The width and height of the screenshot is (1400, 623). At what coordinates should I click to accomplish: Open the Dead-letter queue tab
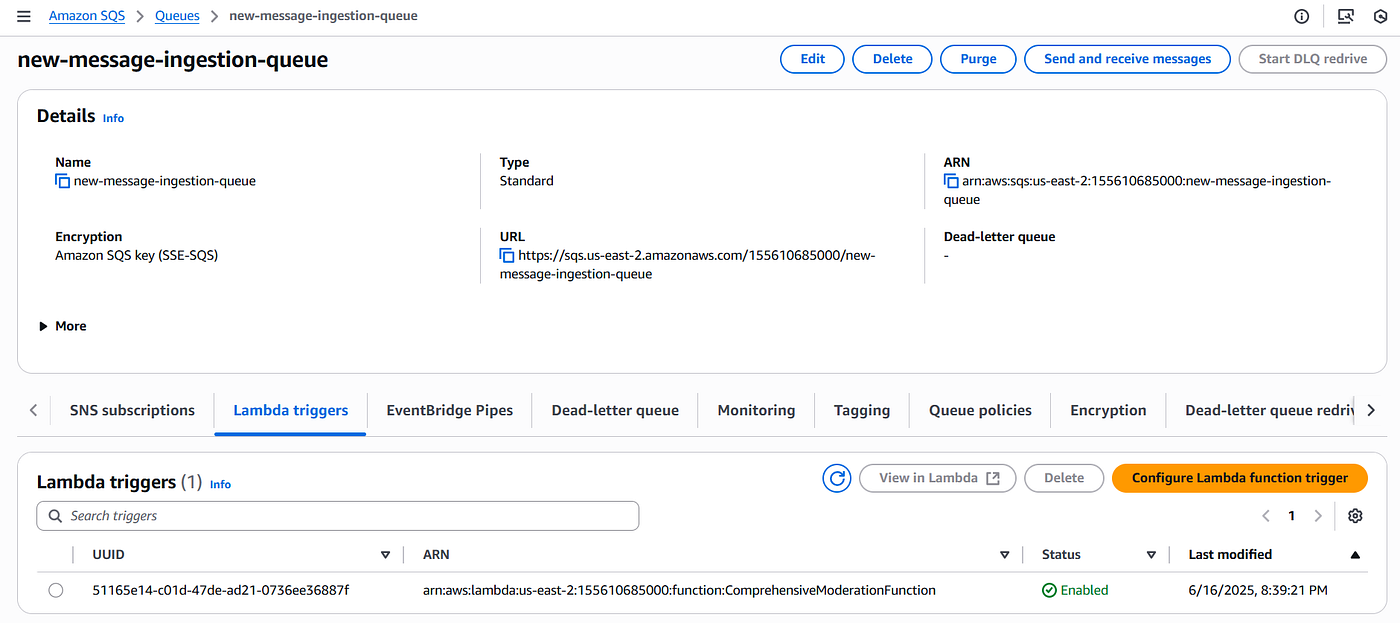pos(615,410)
